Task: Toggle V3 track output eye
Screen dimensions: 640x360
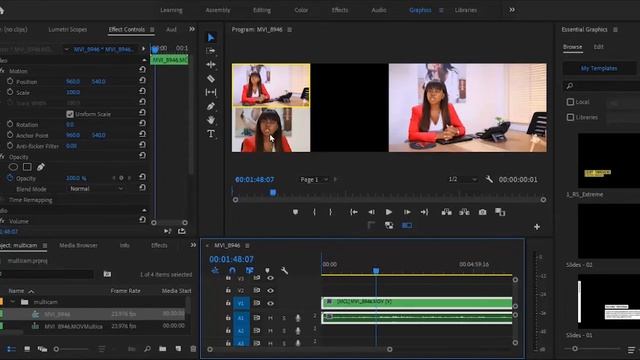Action: pyautogui.click(x=270, y=278)
